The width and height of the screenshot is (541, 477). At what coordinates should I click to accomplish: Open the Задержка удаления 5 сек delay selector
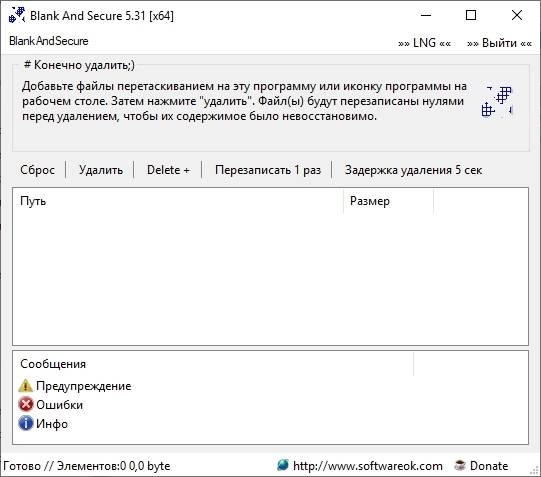(x=413, y=170)
